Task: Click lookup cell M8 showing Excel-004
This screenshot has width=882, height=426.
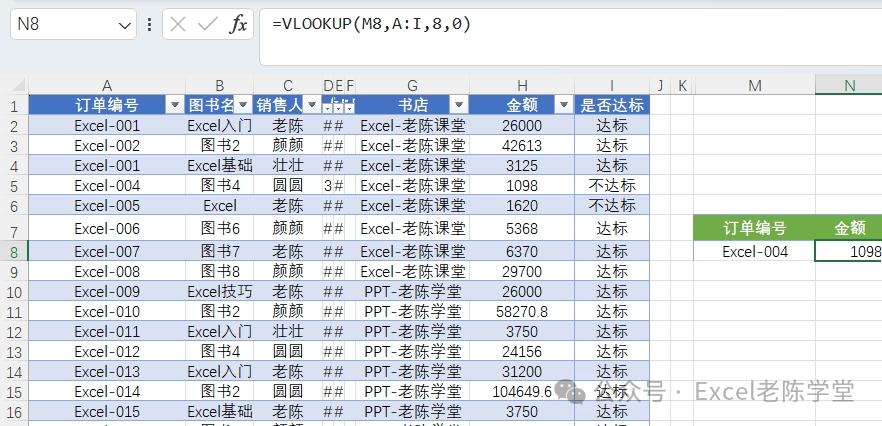Action: pyautogui.click(x=754, y=251)
